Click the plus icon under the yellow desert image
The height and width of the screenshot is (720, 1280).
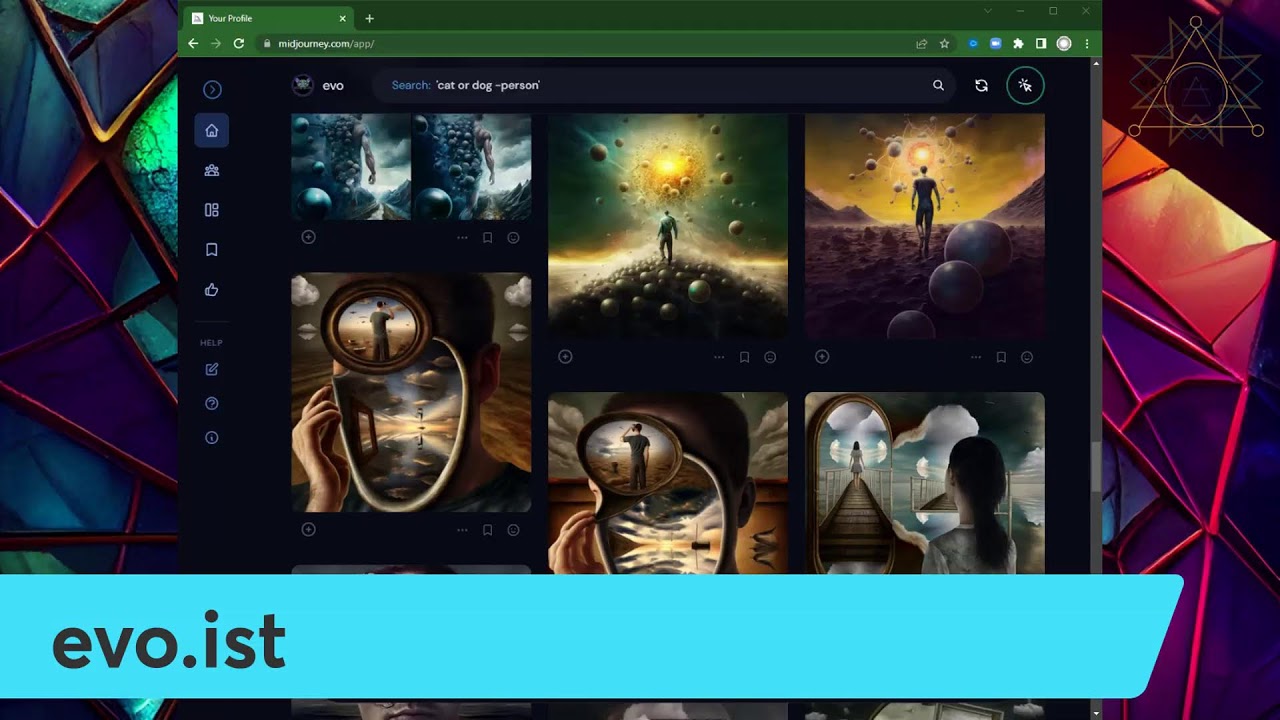822,356
